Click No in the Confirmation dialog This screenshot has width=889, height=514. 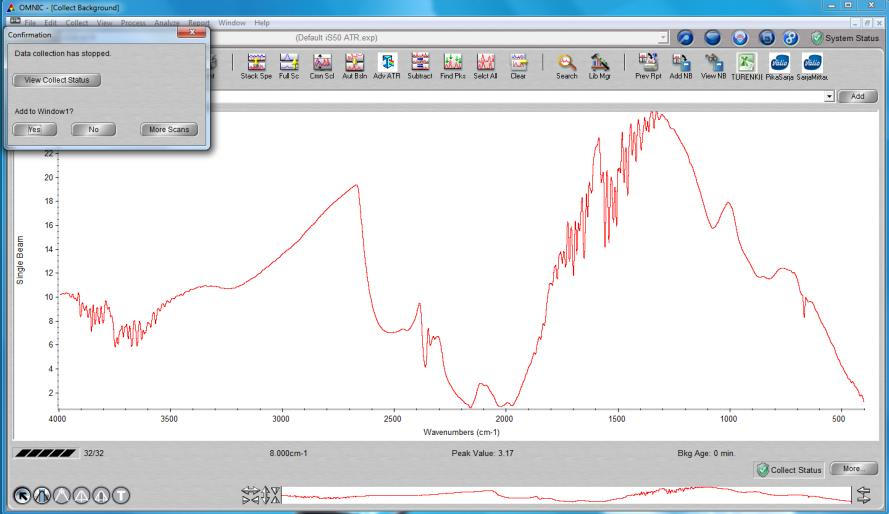(94, 129)
